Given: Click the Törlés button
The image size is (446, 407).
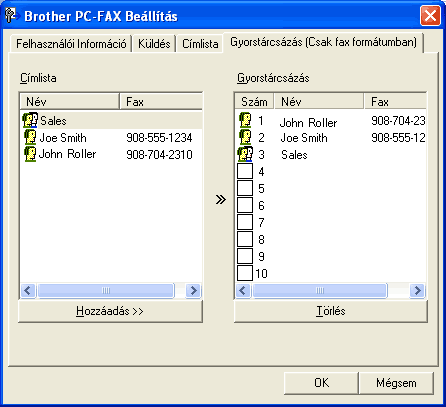Looking at the screenshot, I should 331,311.
